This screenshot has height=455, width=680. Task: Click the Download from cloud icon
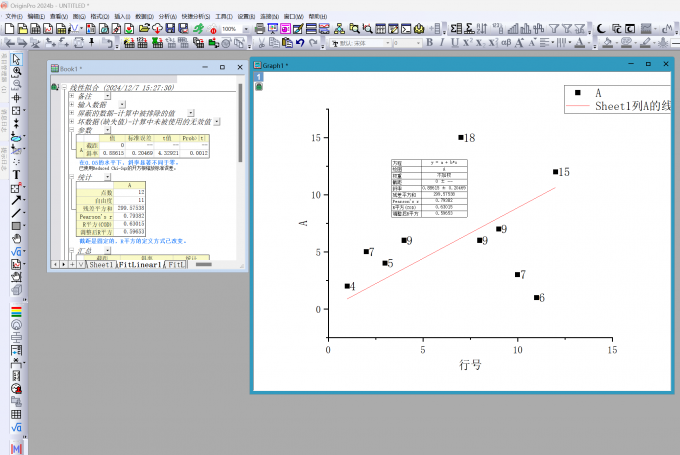(x=157, y=29)
